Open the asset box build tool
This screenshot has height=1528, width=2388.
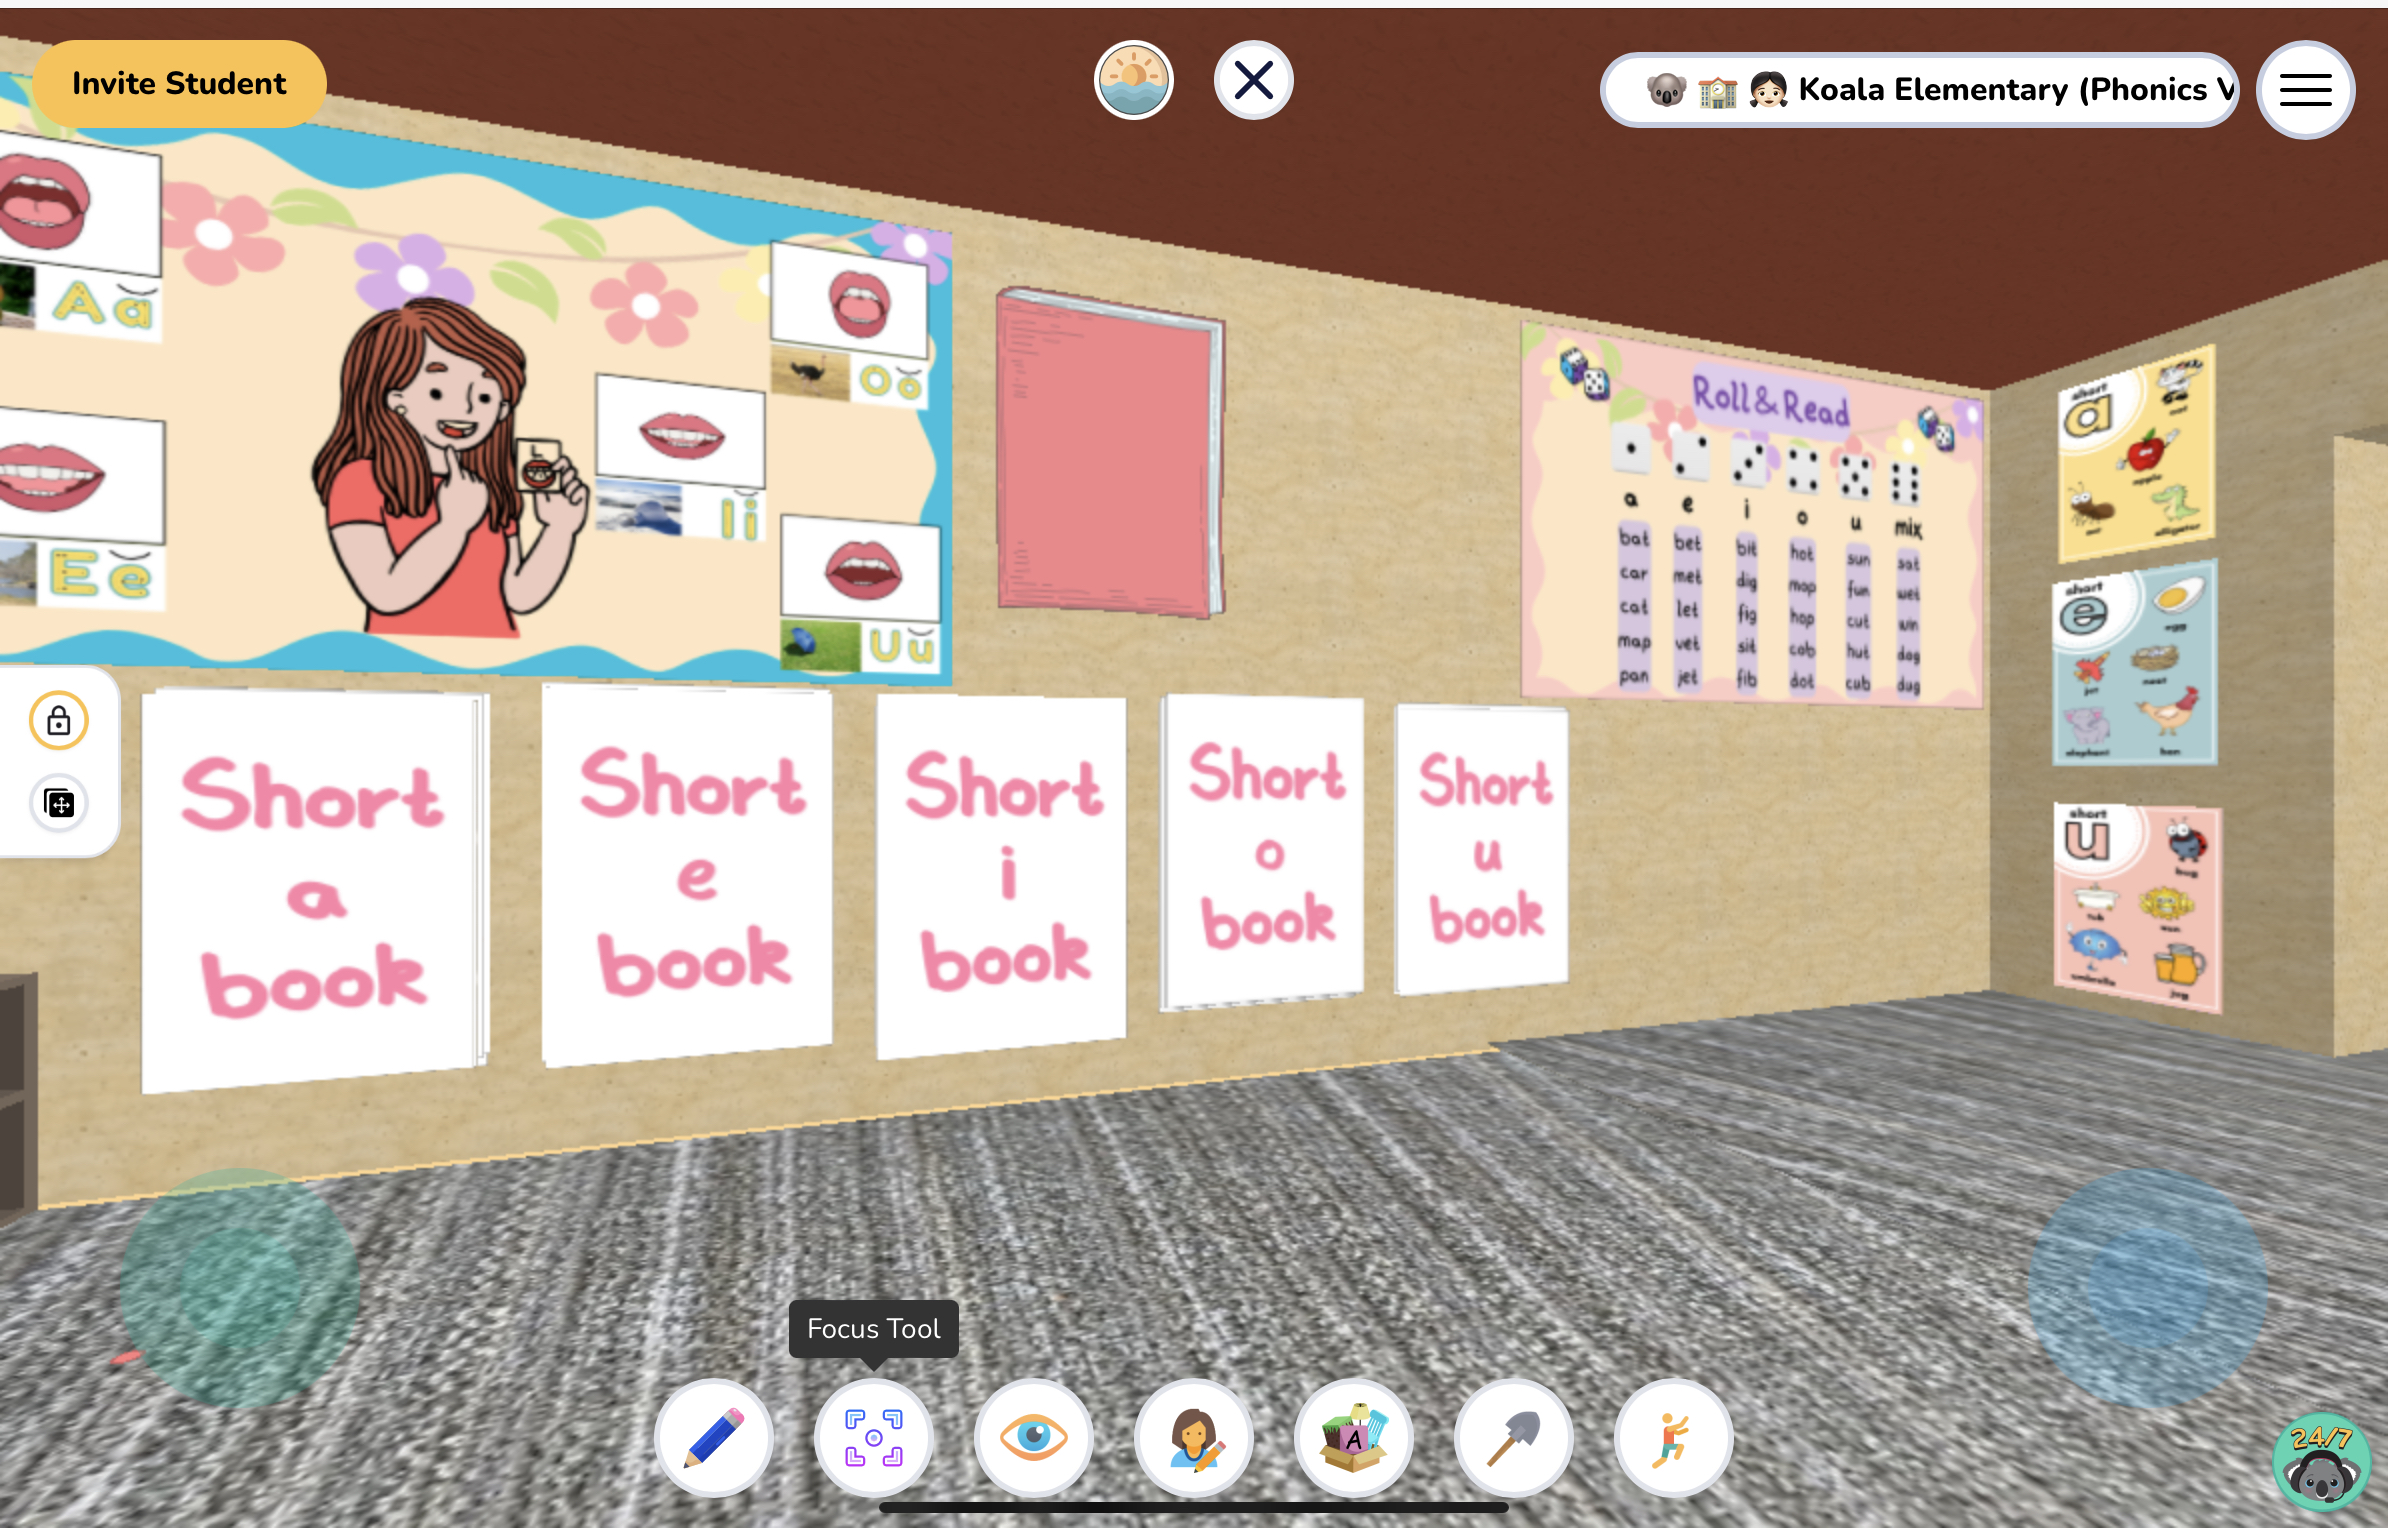[x=1354, y=1437]
